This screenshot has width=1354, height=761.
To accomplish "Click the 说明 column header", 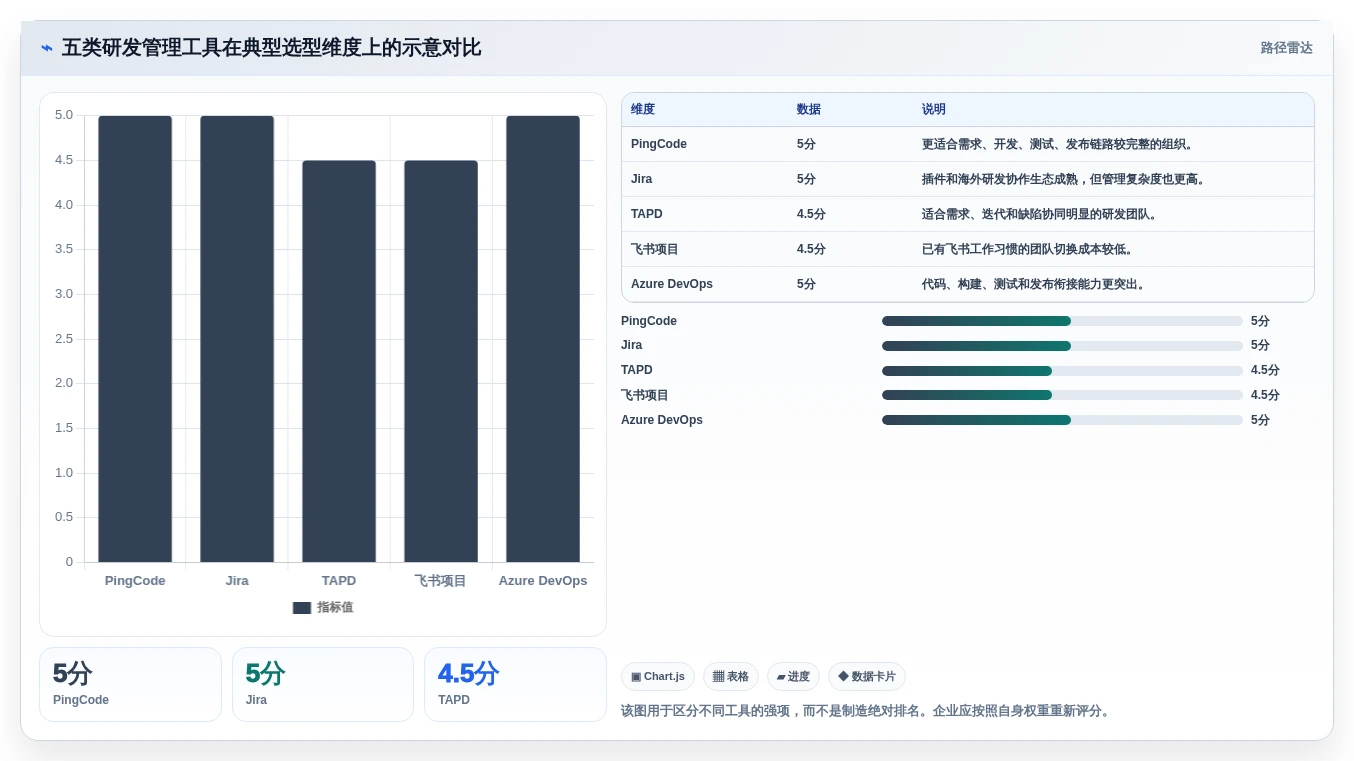I will [934, 110].
